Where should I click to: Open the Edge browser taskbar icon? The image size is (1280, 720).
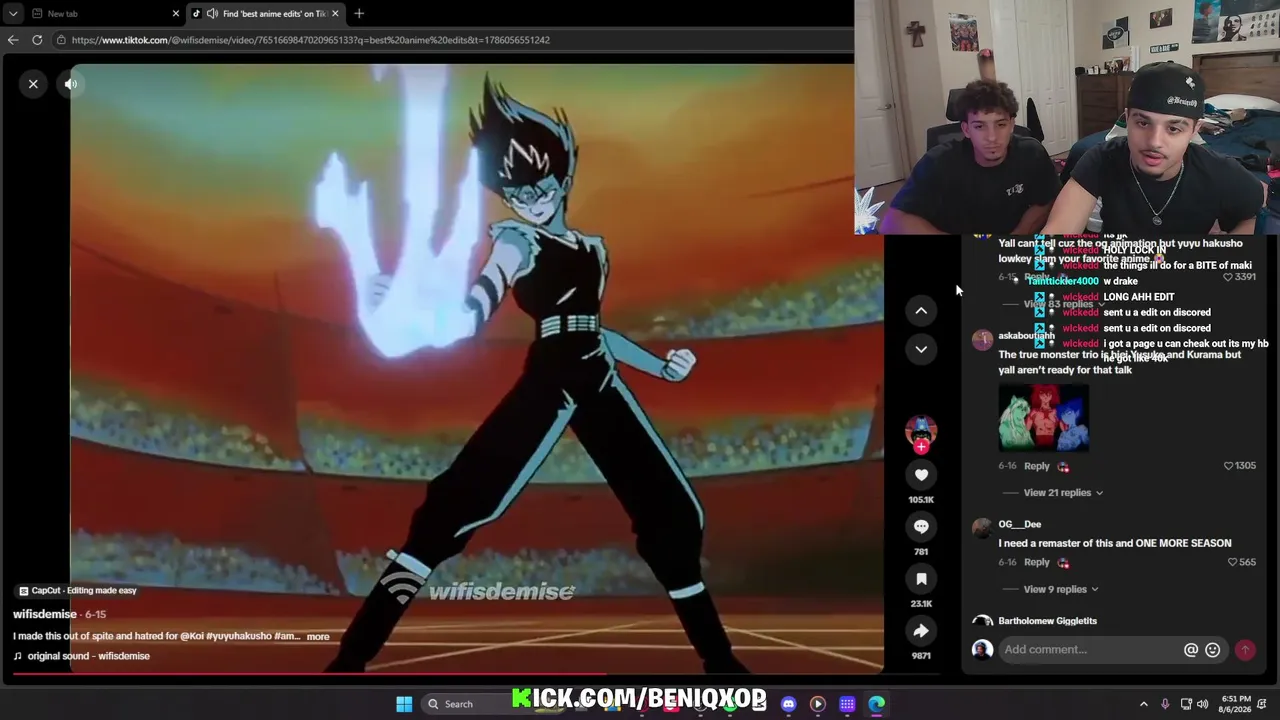(876, 704)
